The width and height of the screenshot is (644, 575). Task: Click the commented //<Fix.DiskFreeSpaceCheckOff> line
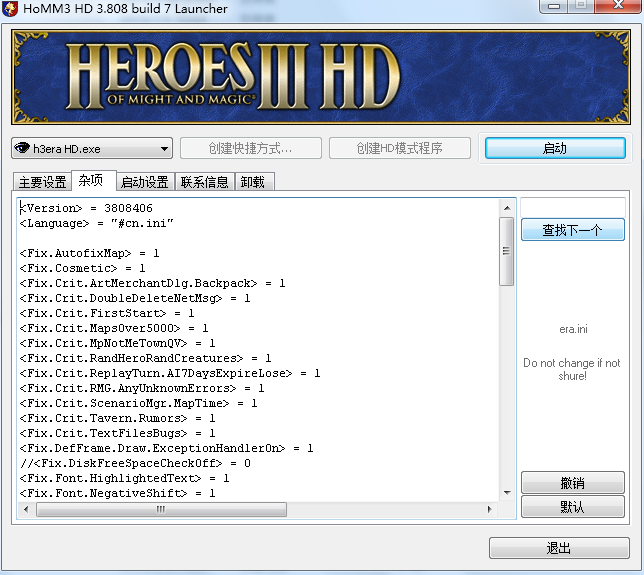click(x=135, y=463)
